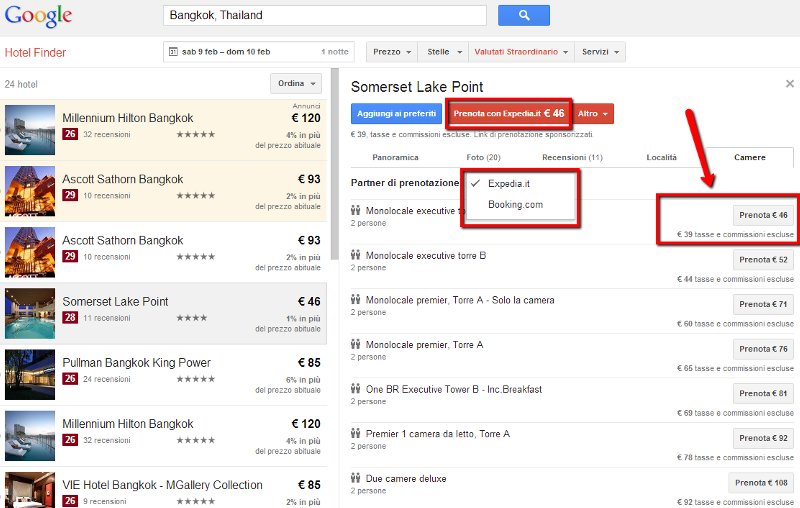Open Somerset Lake Point listing title
Screen dimensions: 800x508
[115, 301]
